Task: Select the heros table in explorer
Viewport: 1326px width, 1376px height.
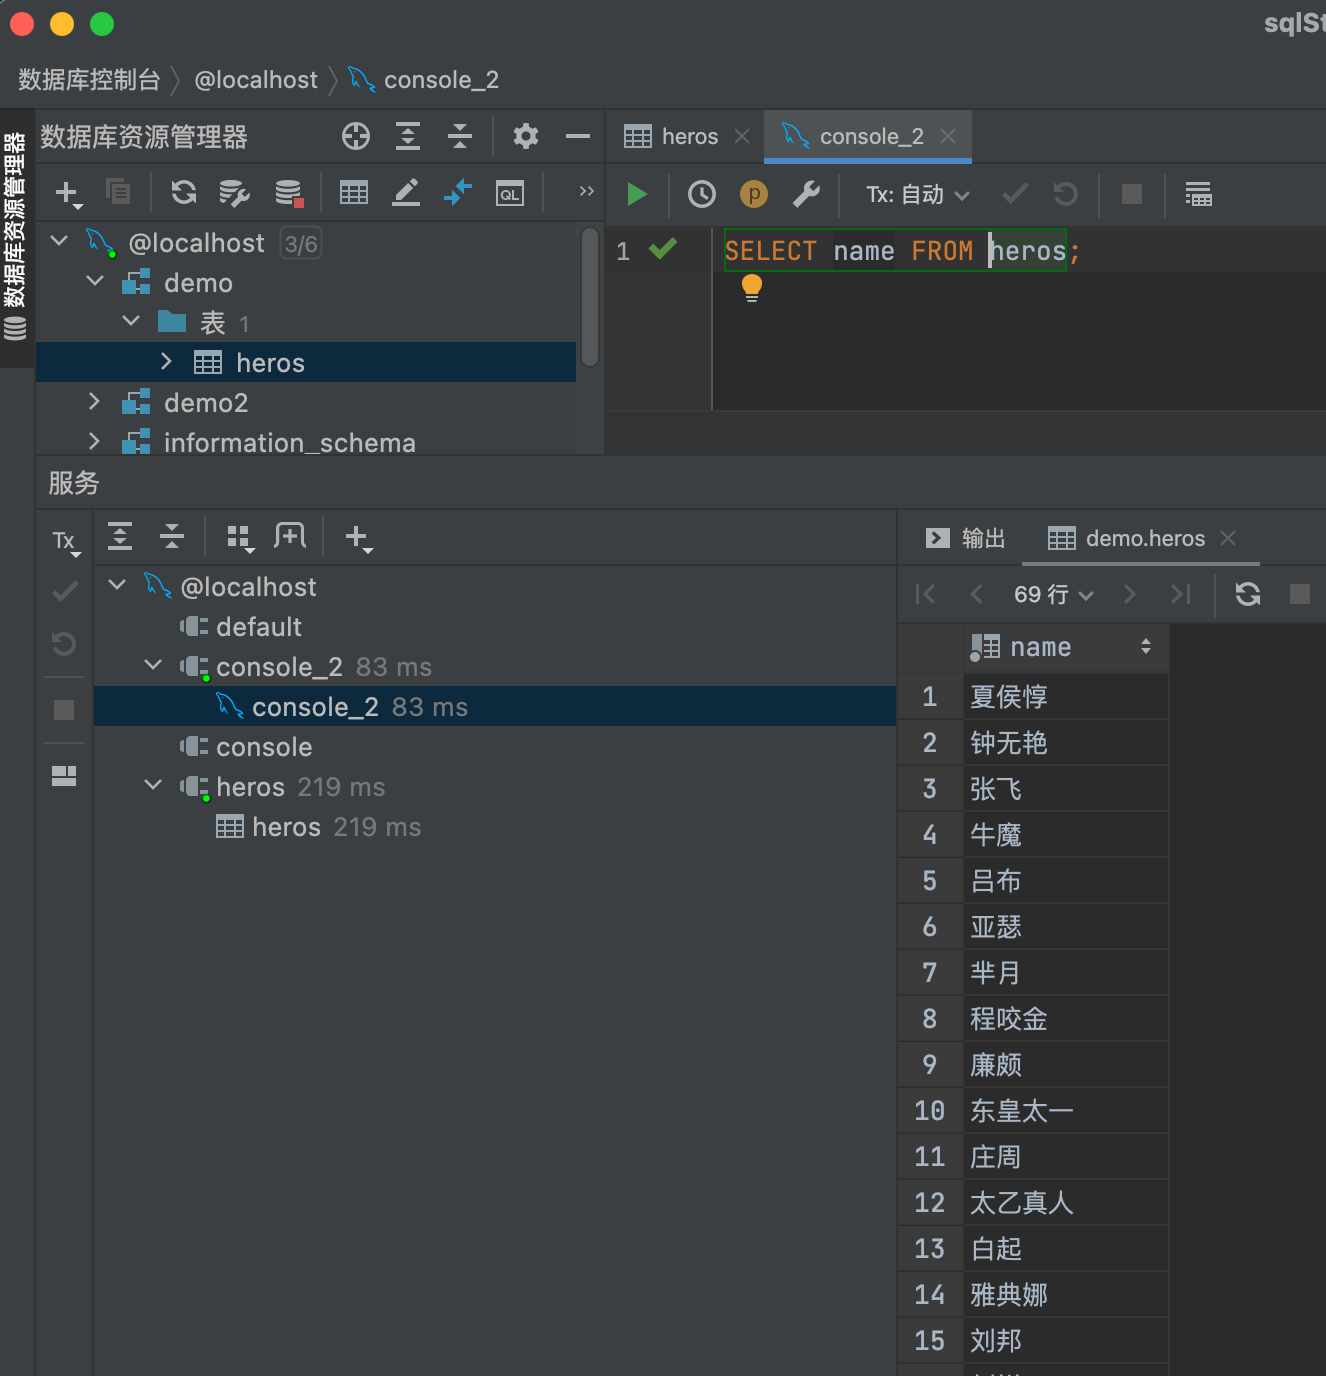Action: coord(306,362)
